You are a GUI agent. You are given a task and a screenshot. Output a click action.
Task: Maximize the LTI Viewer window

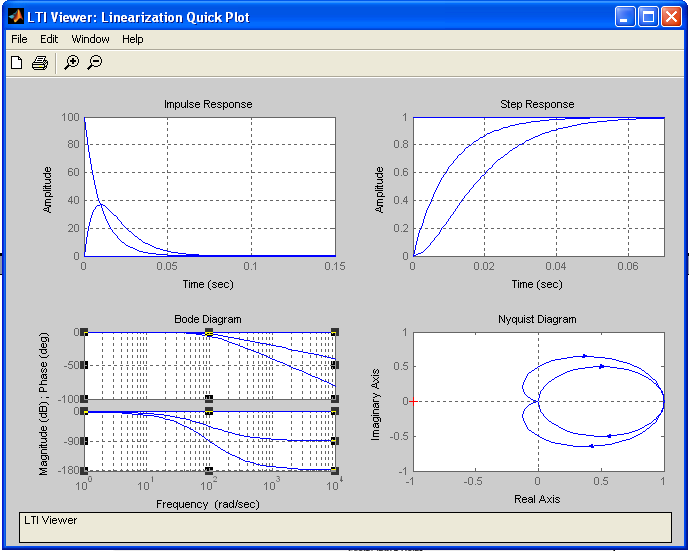(648, 17)
